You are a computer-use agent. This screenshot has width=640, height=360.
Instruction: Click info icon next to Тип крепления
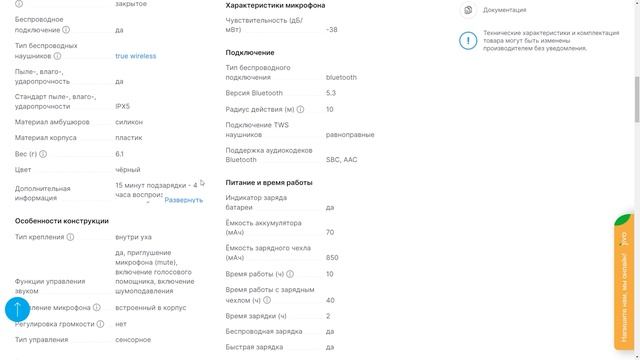70,237
